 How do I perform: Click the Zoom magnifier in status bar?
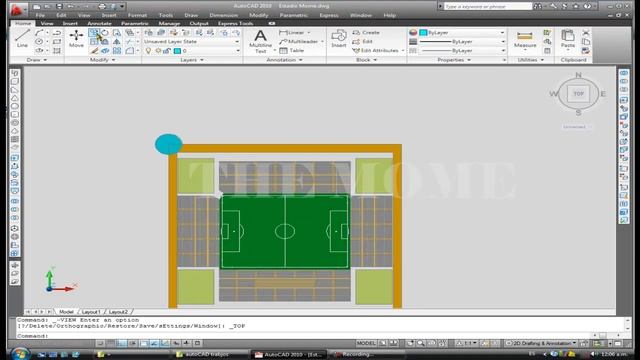point(420,343)
